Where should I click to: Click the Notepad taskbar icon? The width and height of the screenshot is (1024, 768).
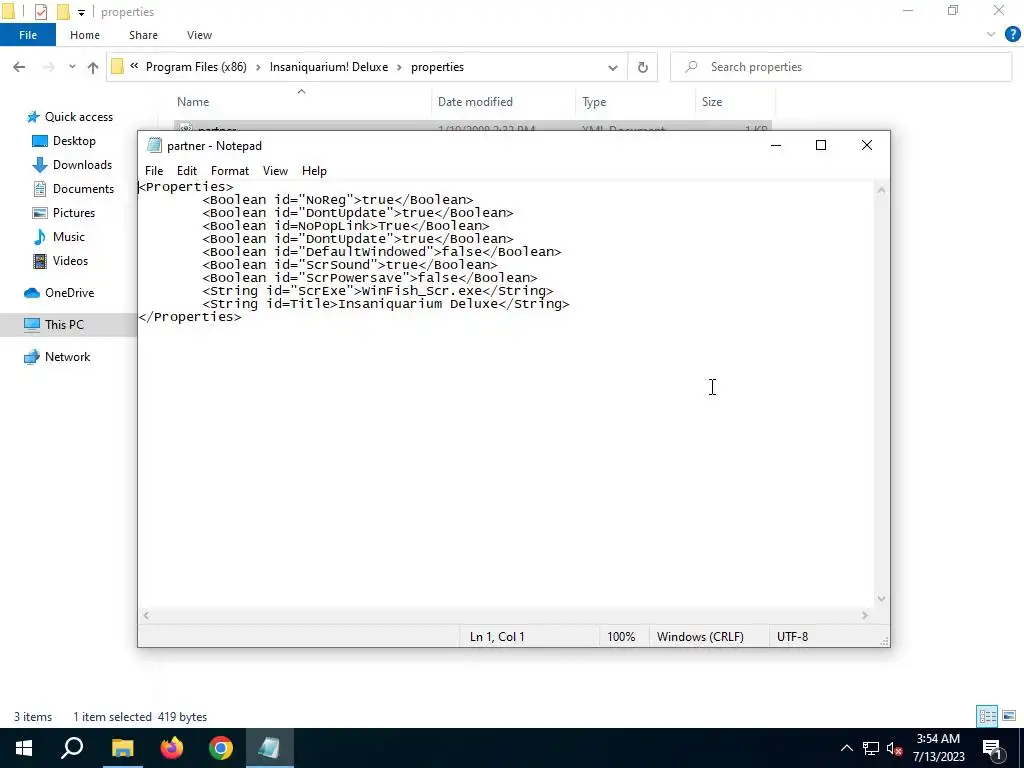click(270, 748)
